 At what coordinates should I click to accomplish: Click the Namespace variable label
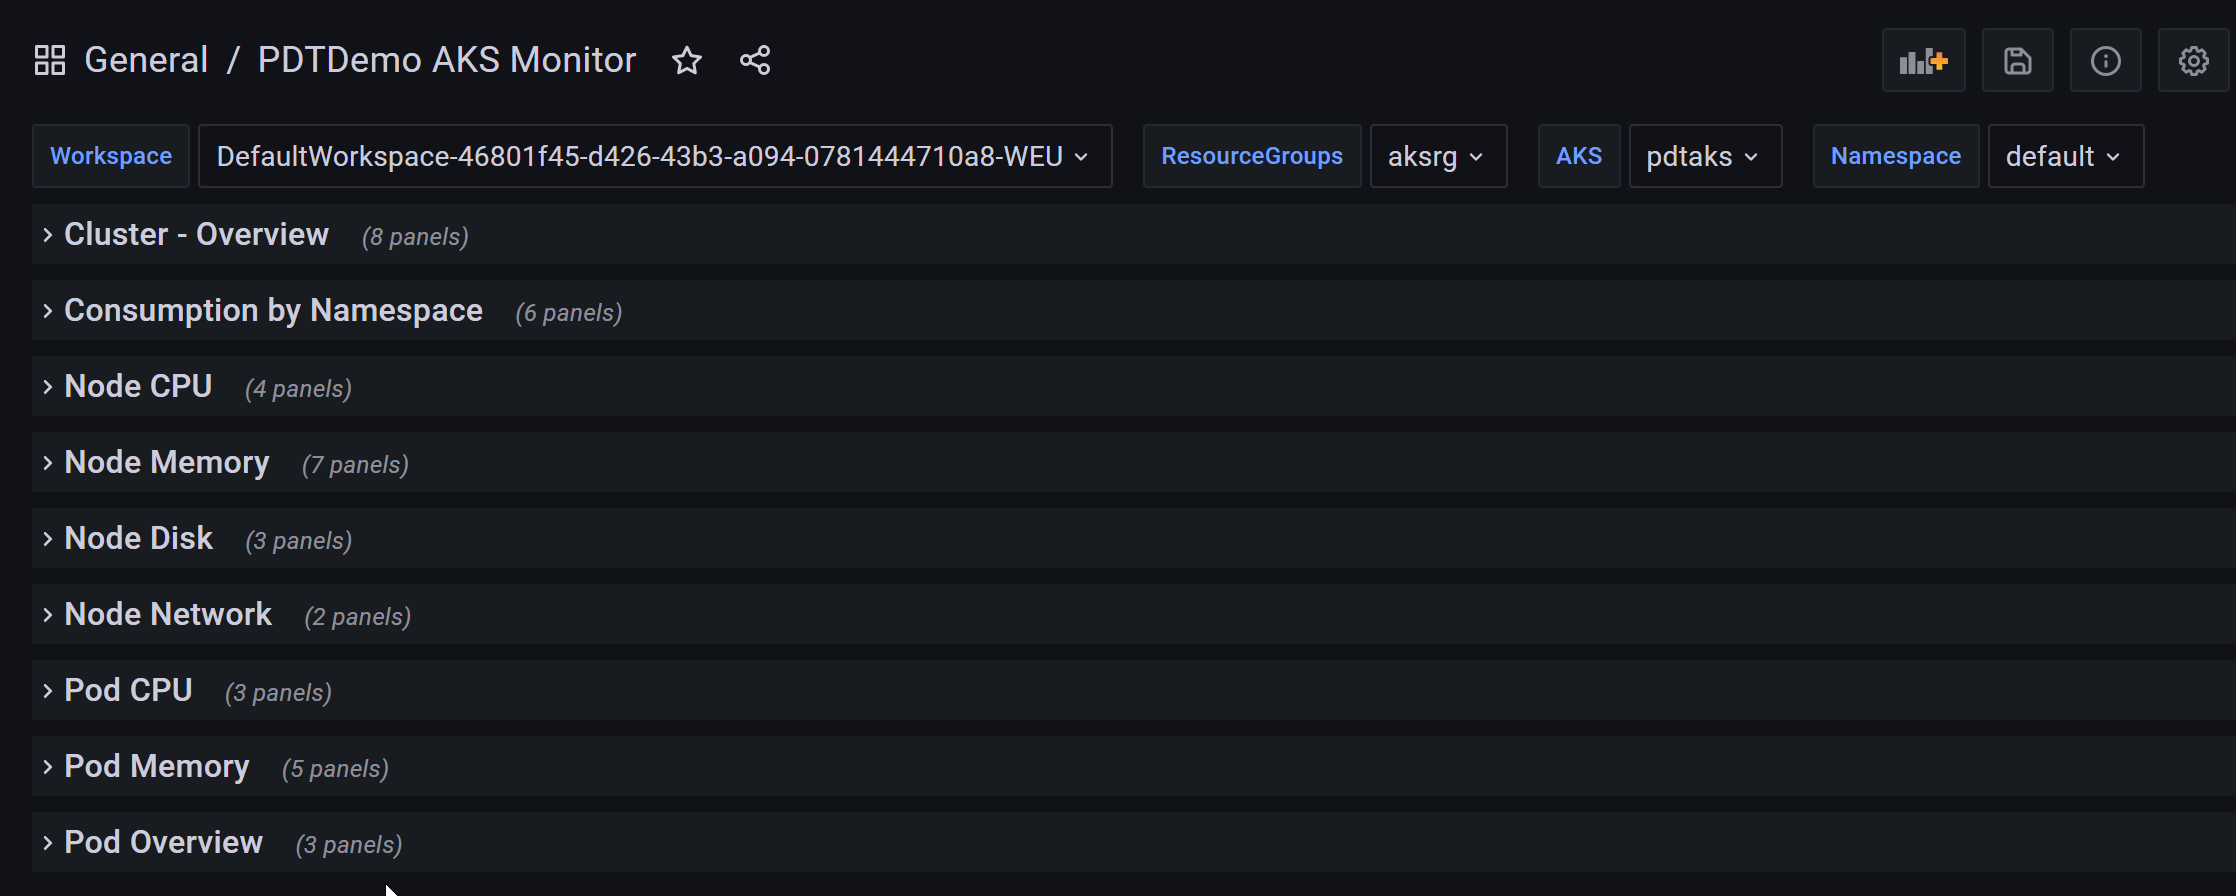click(1896, 156)
